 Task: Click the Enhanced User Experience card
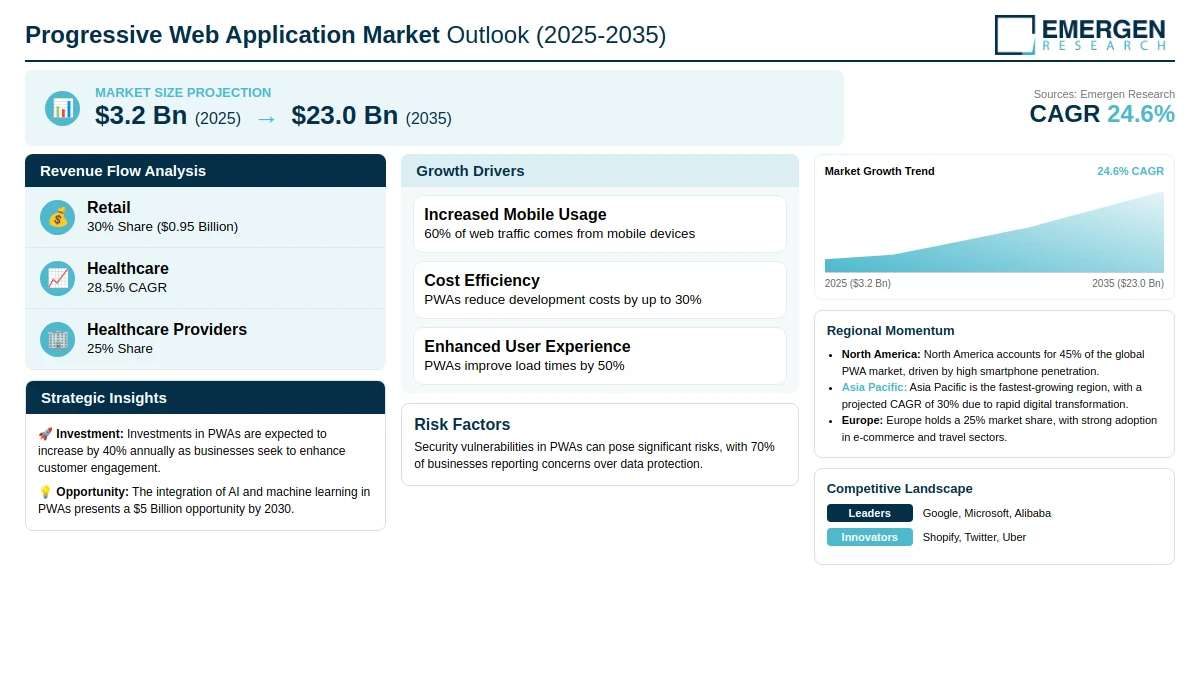600,356
